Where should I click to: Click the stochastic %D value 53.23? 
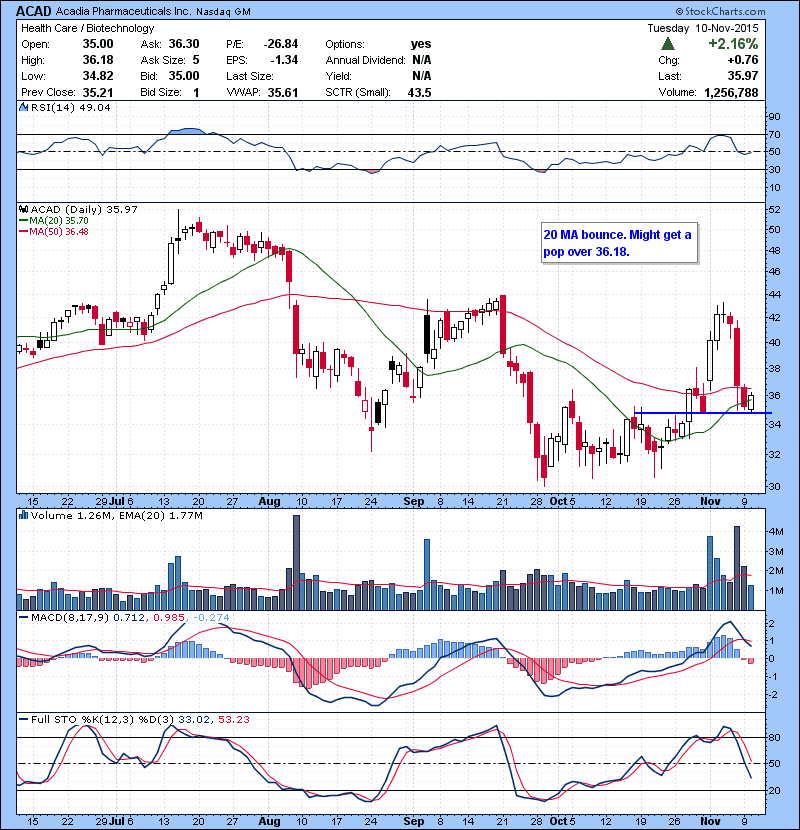click(233, 719)
